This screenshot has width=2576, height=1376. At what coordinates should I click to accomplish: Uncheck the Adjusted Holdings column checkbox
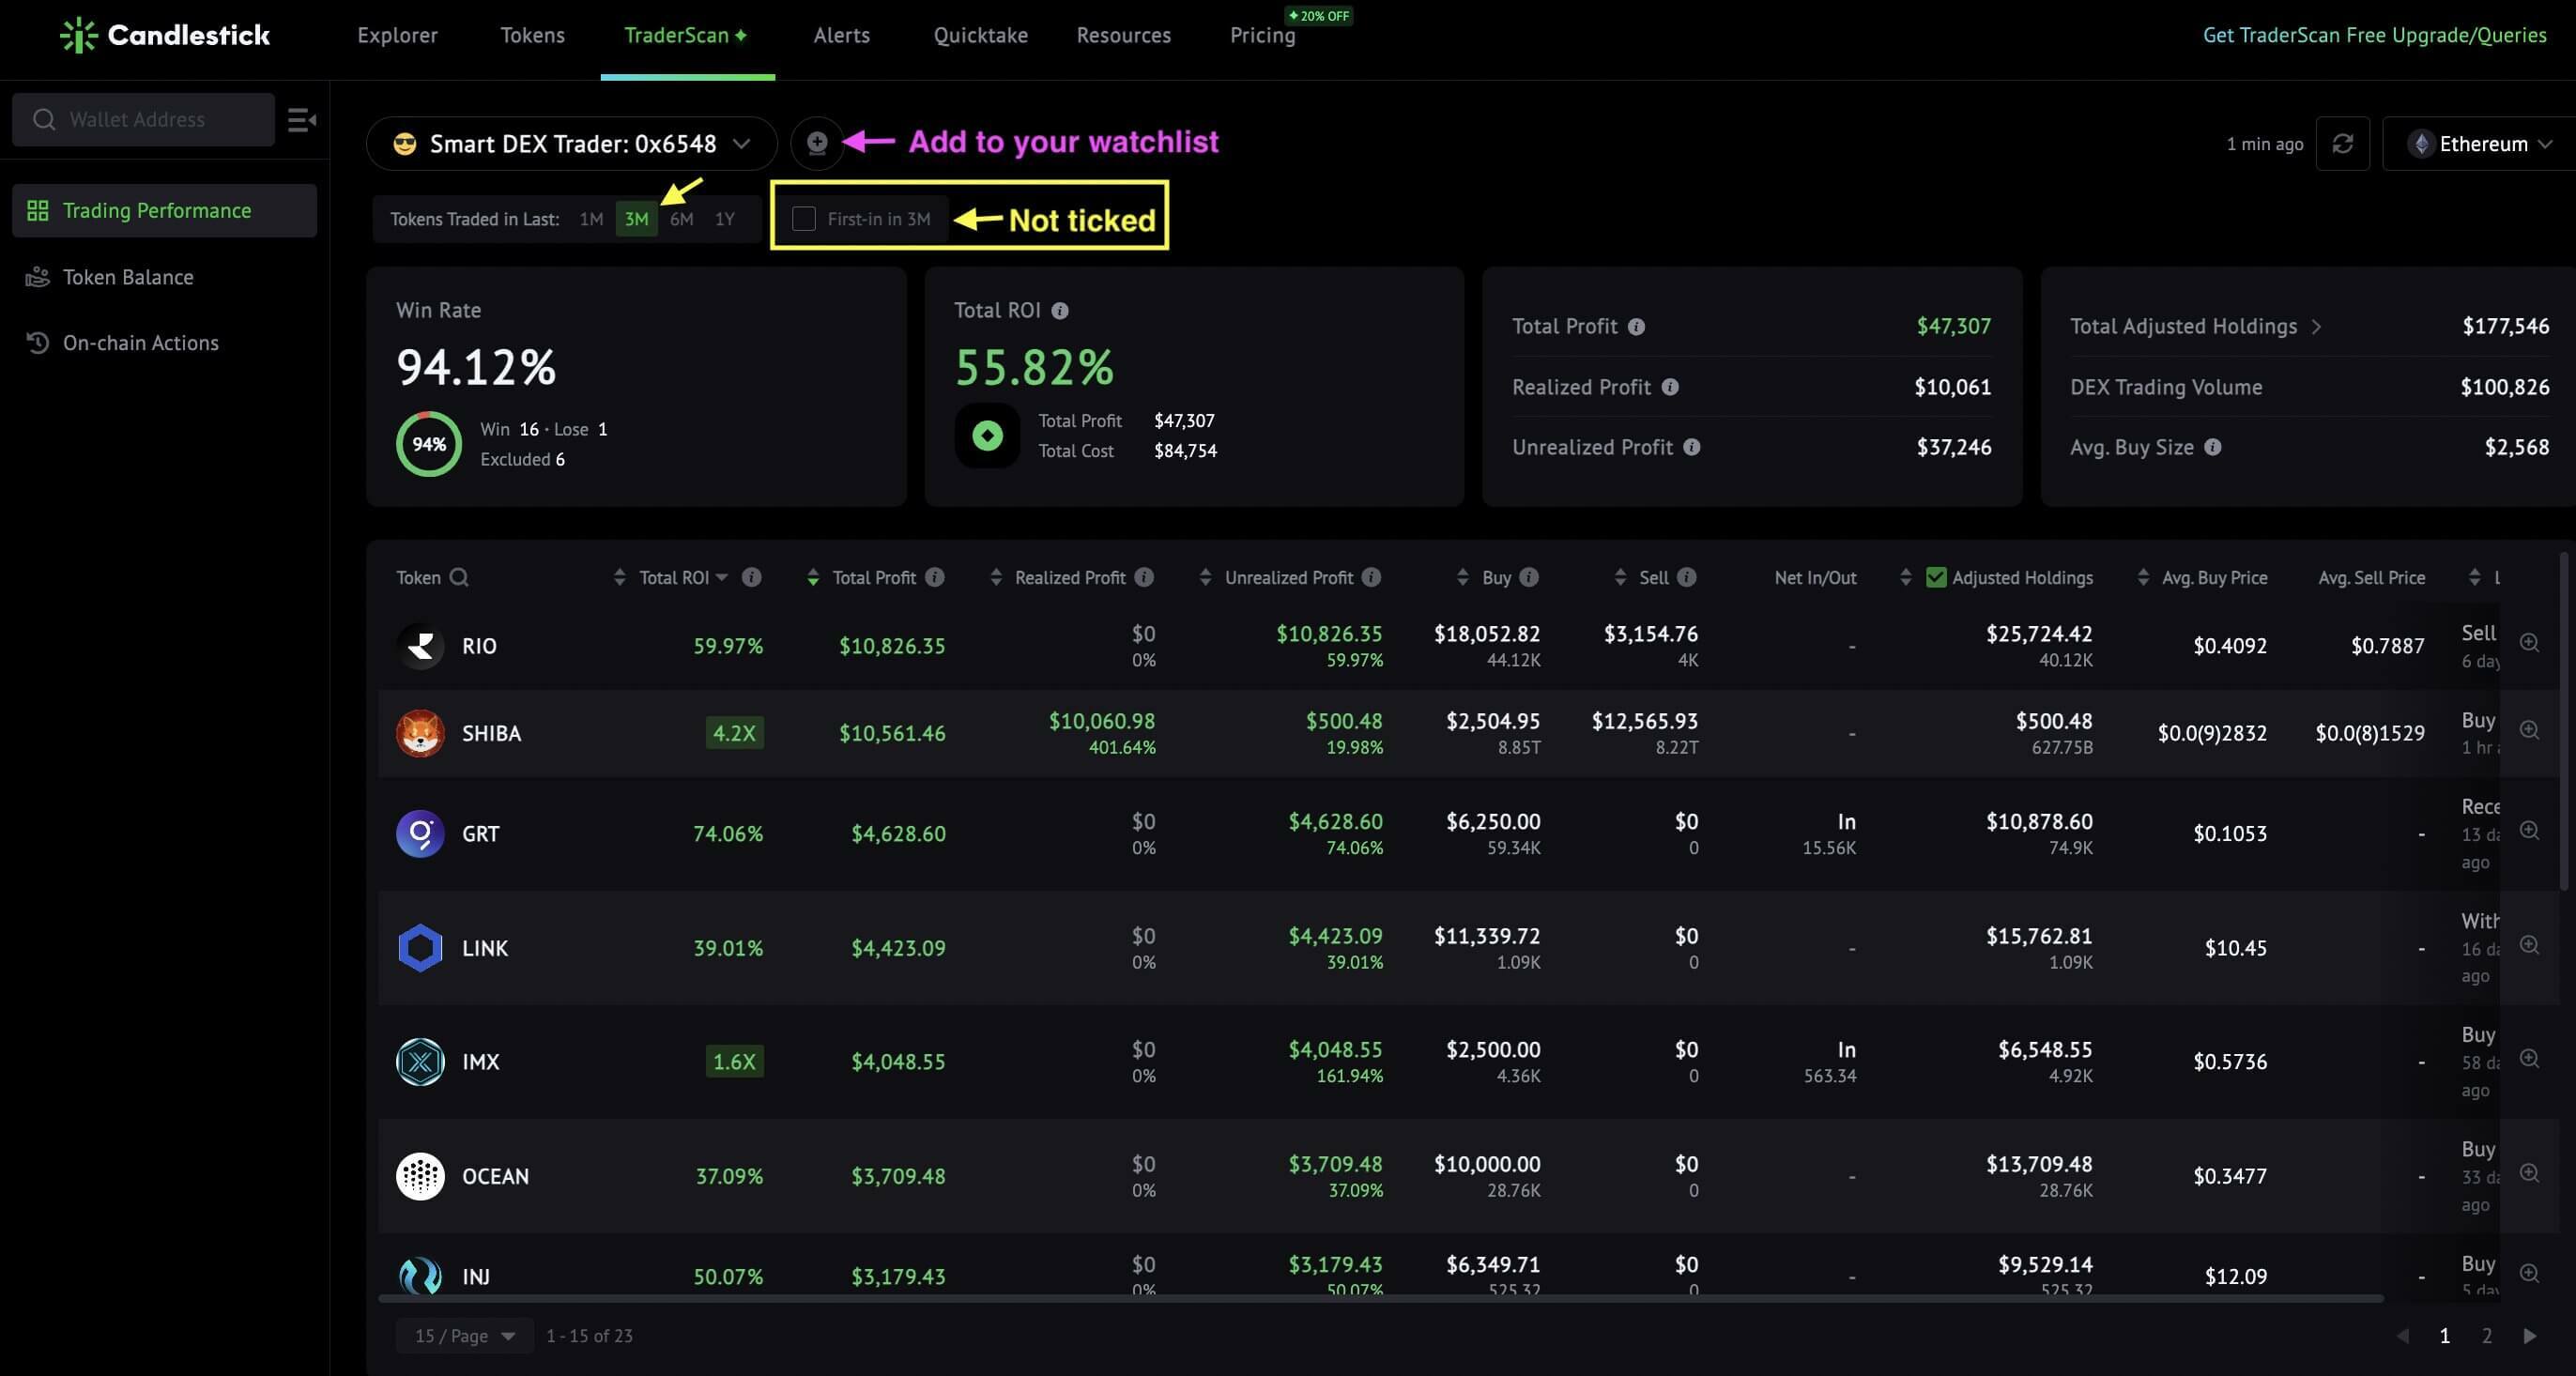coord(1936,577)
